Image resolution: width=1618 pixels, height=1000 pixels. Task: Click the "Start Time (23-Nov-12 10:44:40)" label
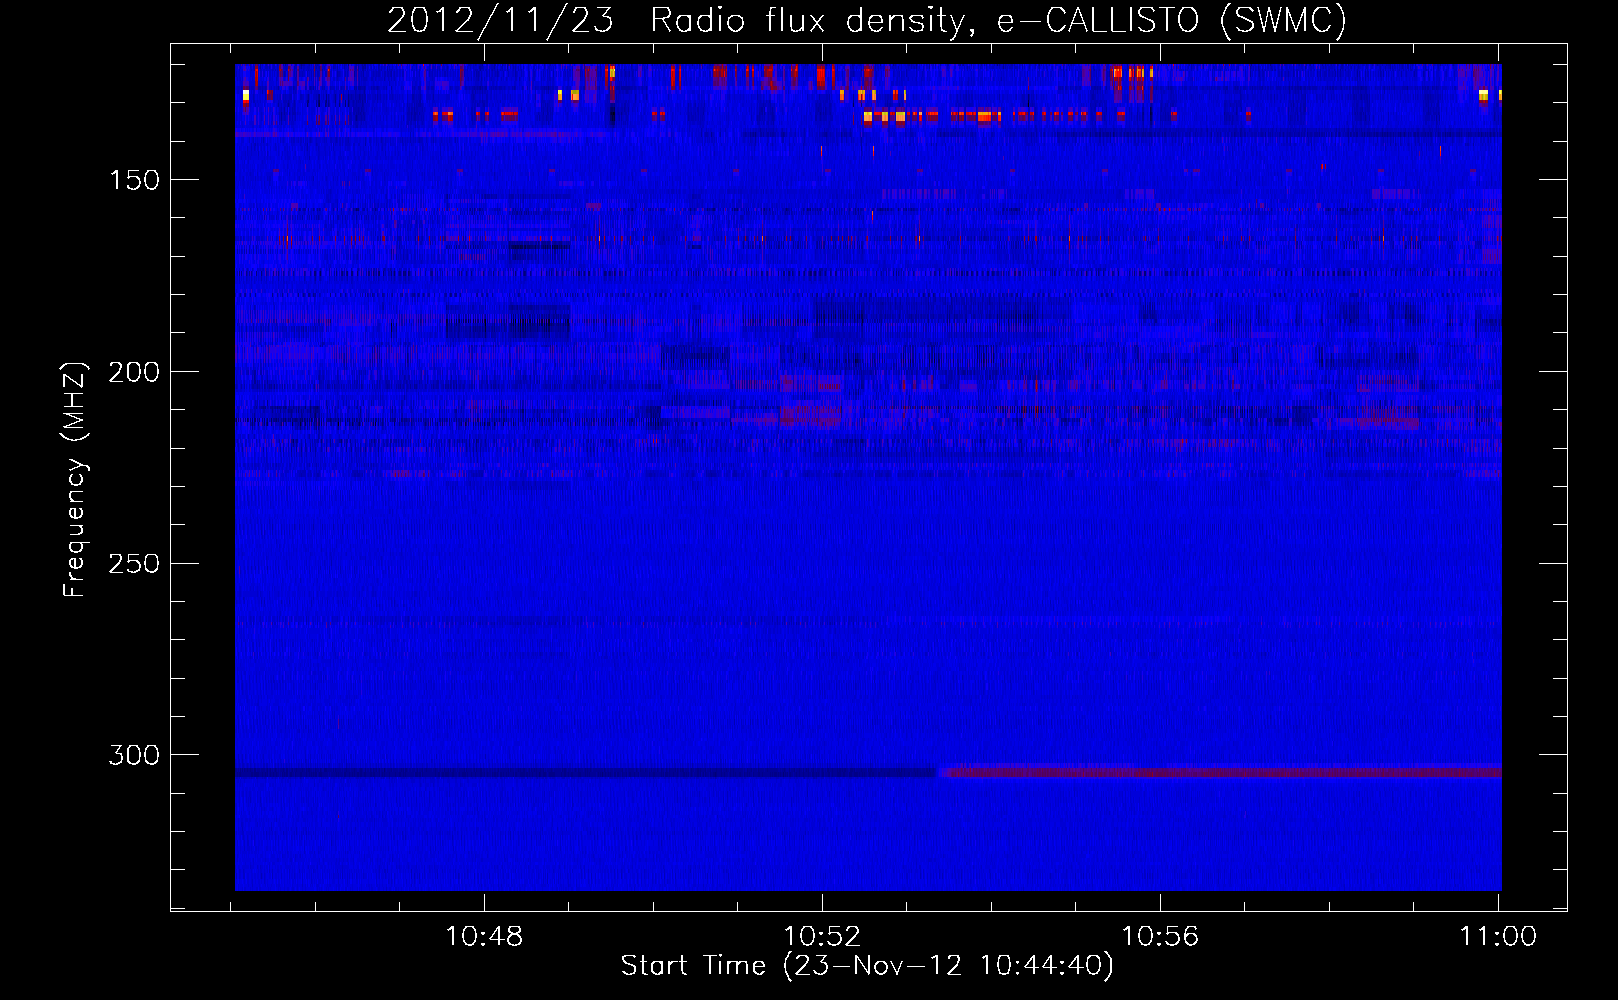point(867,966)
